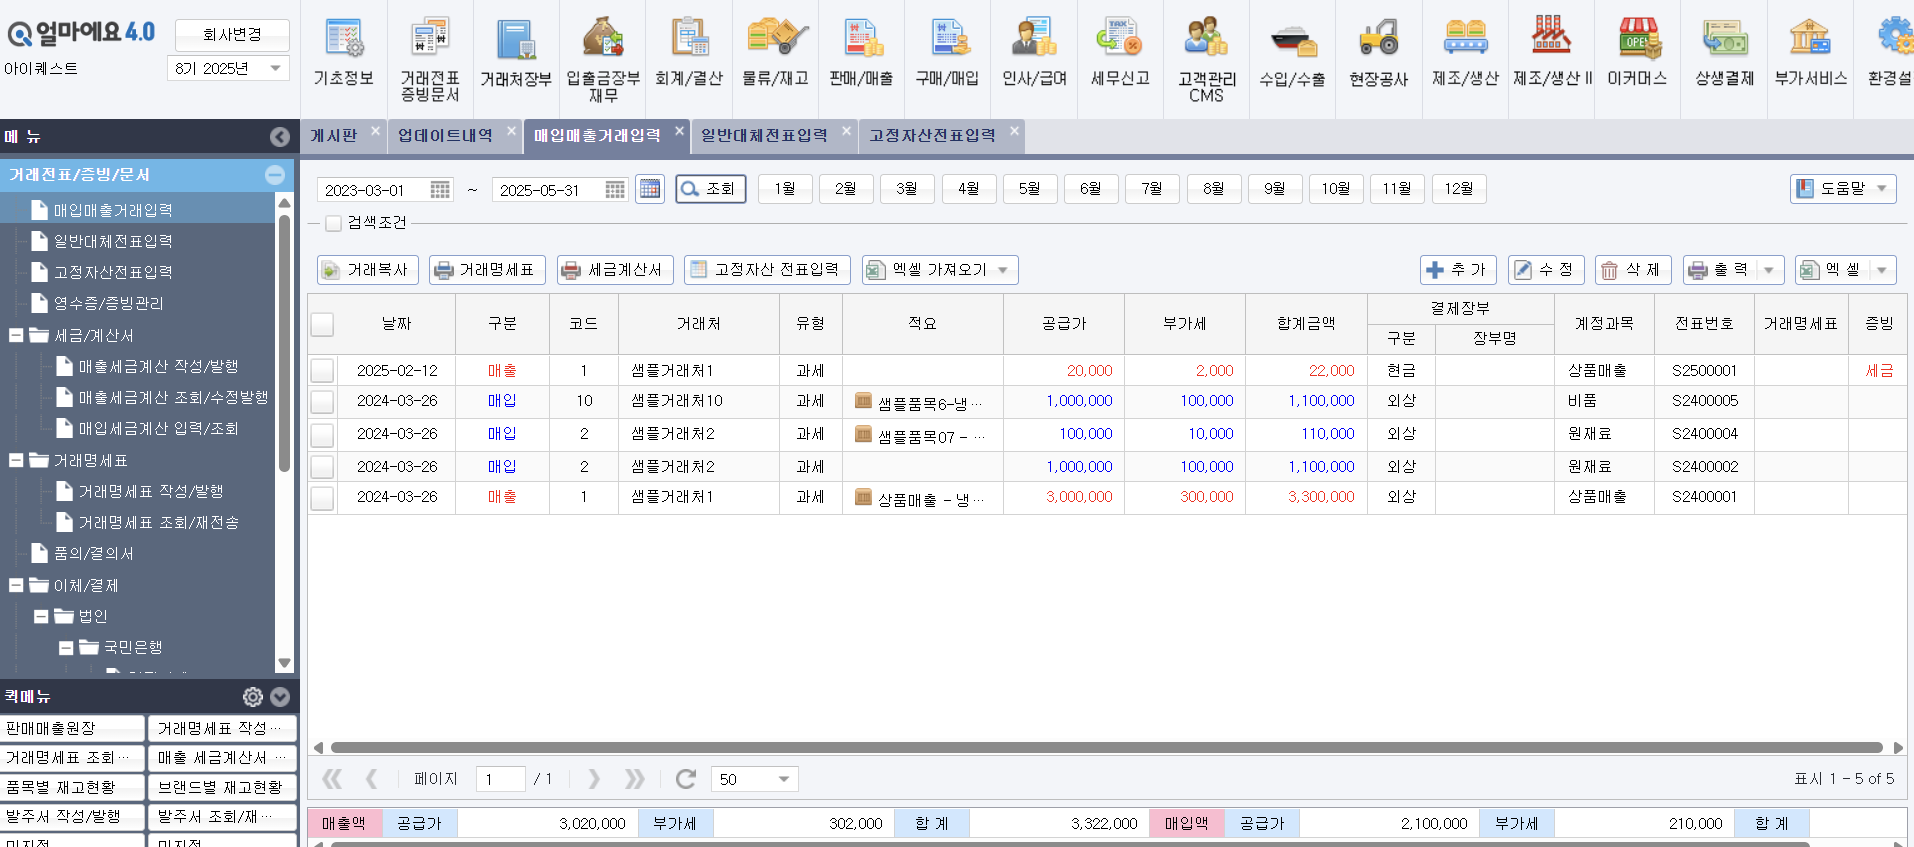The image size is (1914, 847).
Task: Switch to the 게시판 tab
Action: (x=334, y=136)
